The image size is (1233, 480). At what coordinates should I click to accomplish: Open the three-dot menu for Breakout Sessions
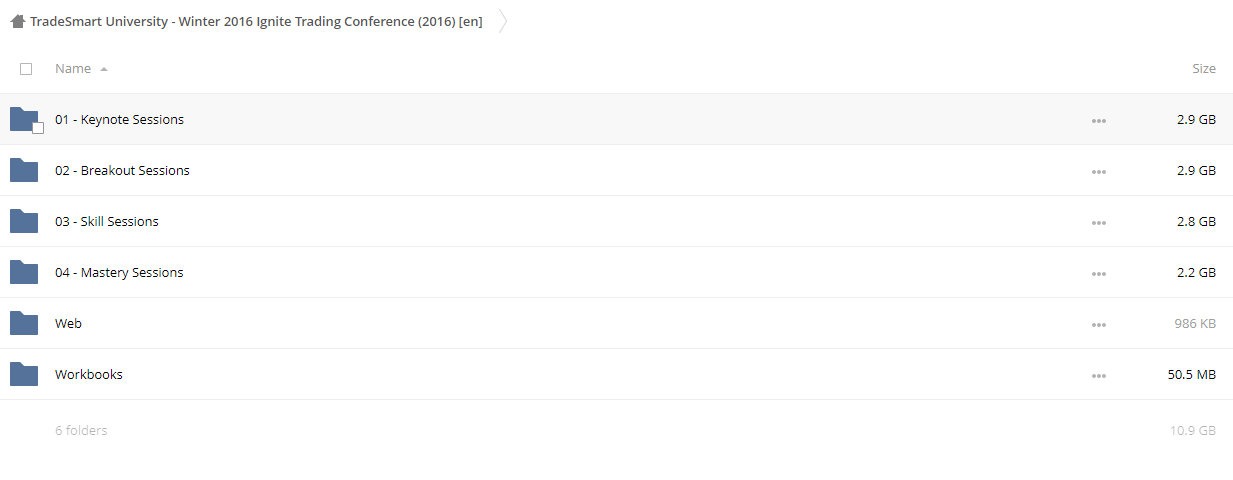[x=1099, y=171]
